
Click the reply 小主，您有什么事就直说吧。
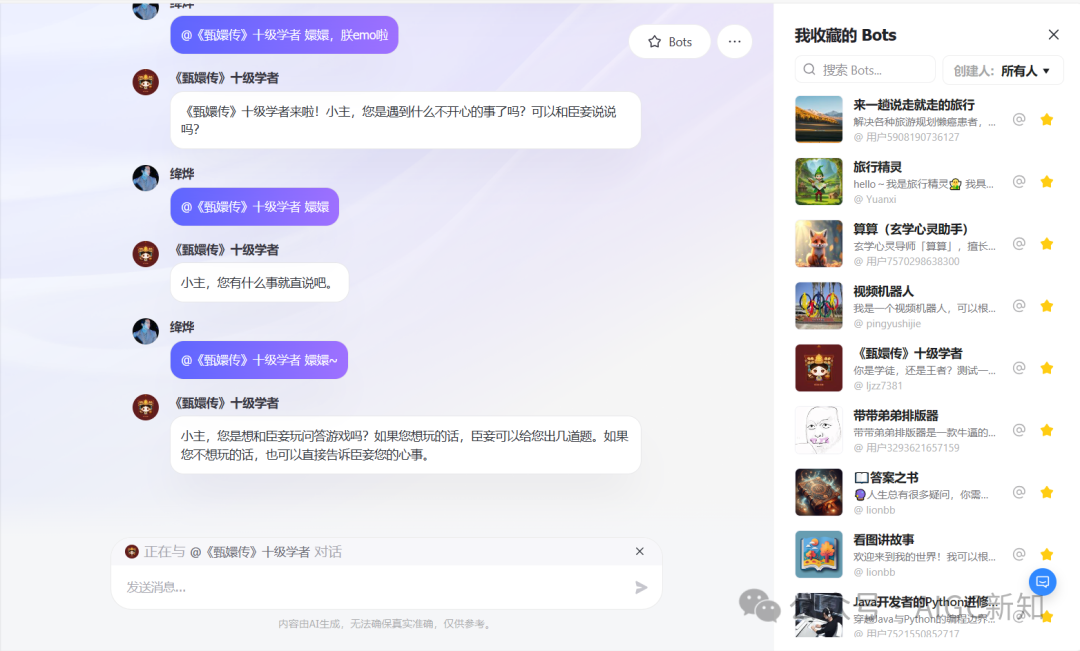(x=259, y=282)
